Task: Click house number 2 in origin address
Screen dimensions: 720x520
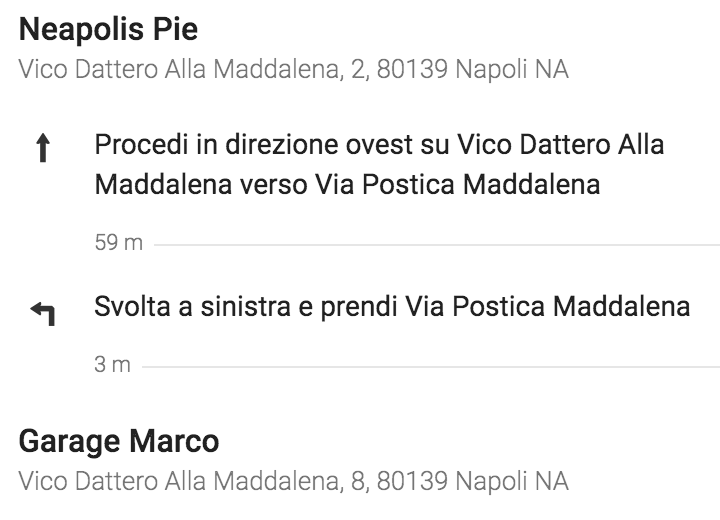Action: 359,69
